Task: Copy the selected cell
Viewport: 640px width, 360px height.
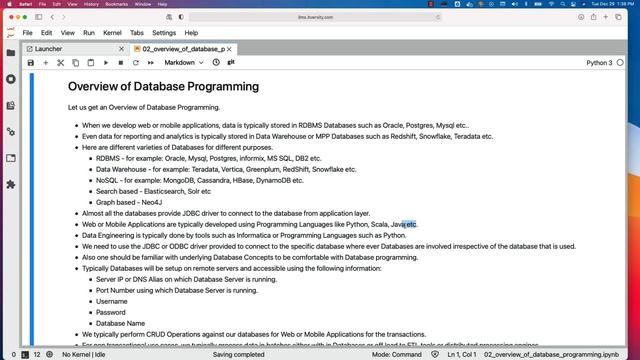Action: (x=76, y=63)
